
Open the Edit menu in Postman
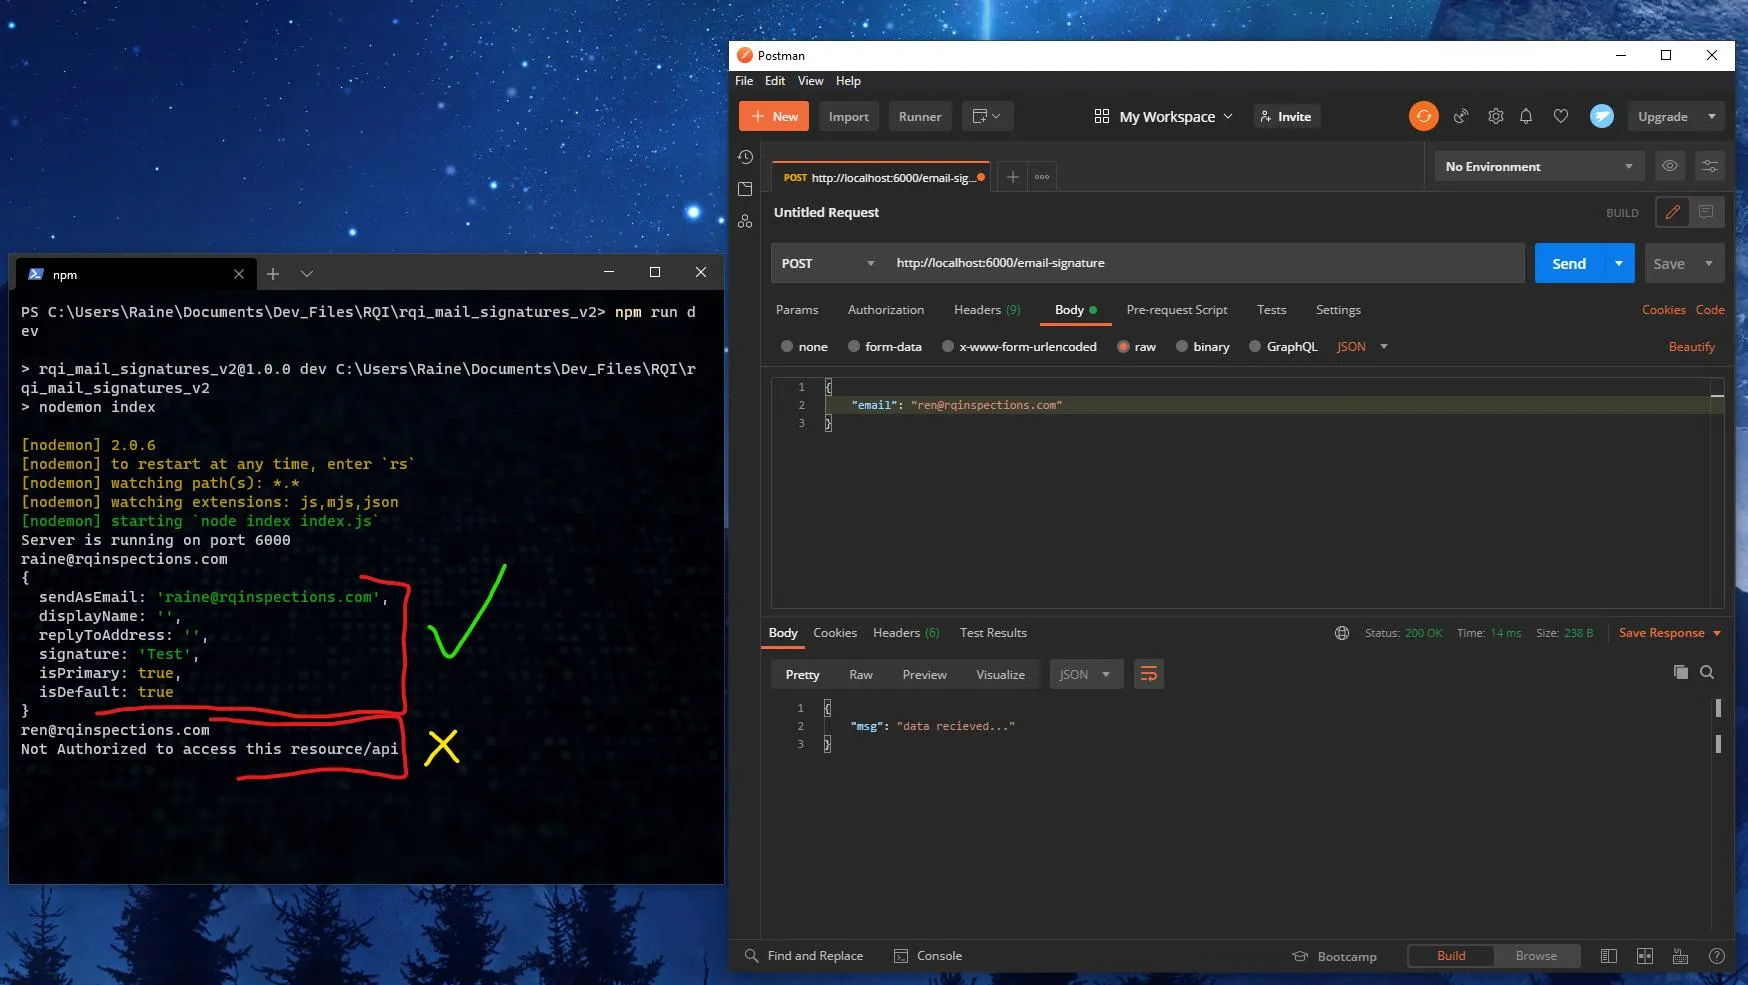[x=775, y=81]
